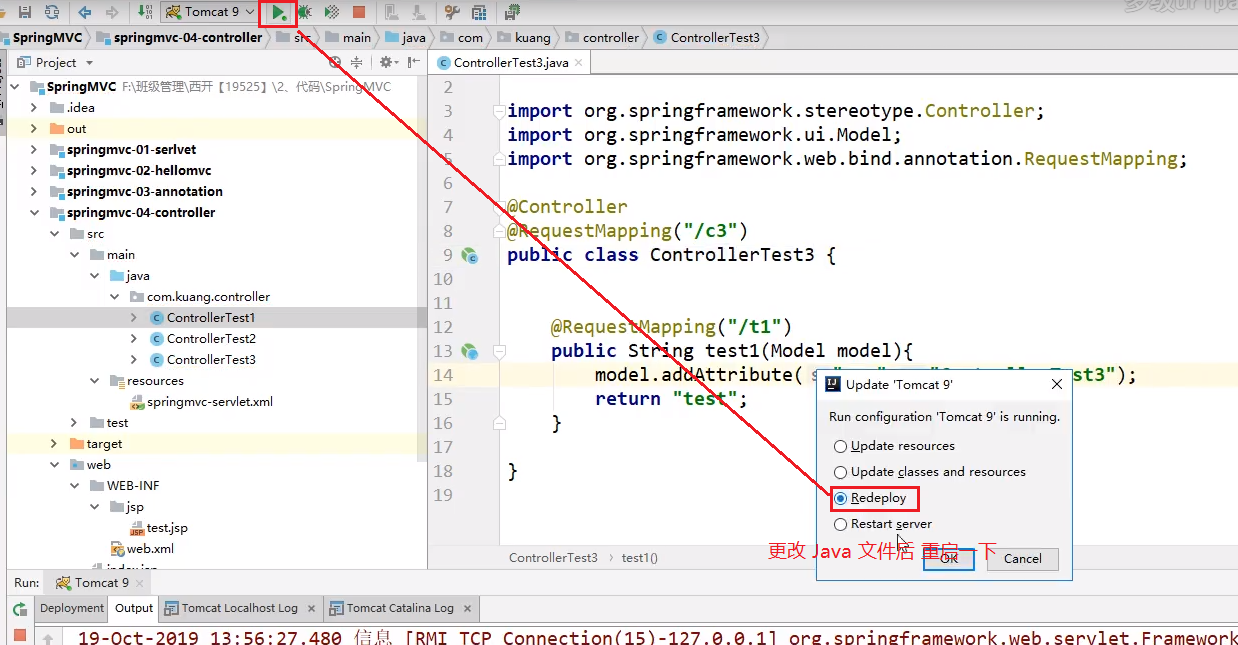Collapse the springmvc-04-controller module
This screenshot has height=645, width=1238.
coord(33,212)
